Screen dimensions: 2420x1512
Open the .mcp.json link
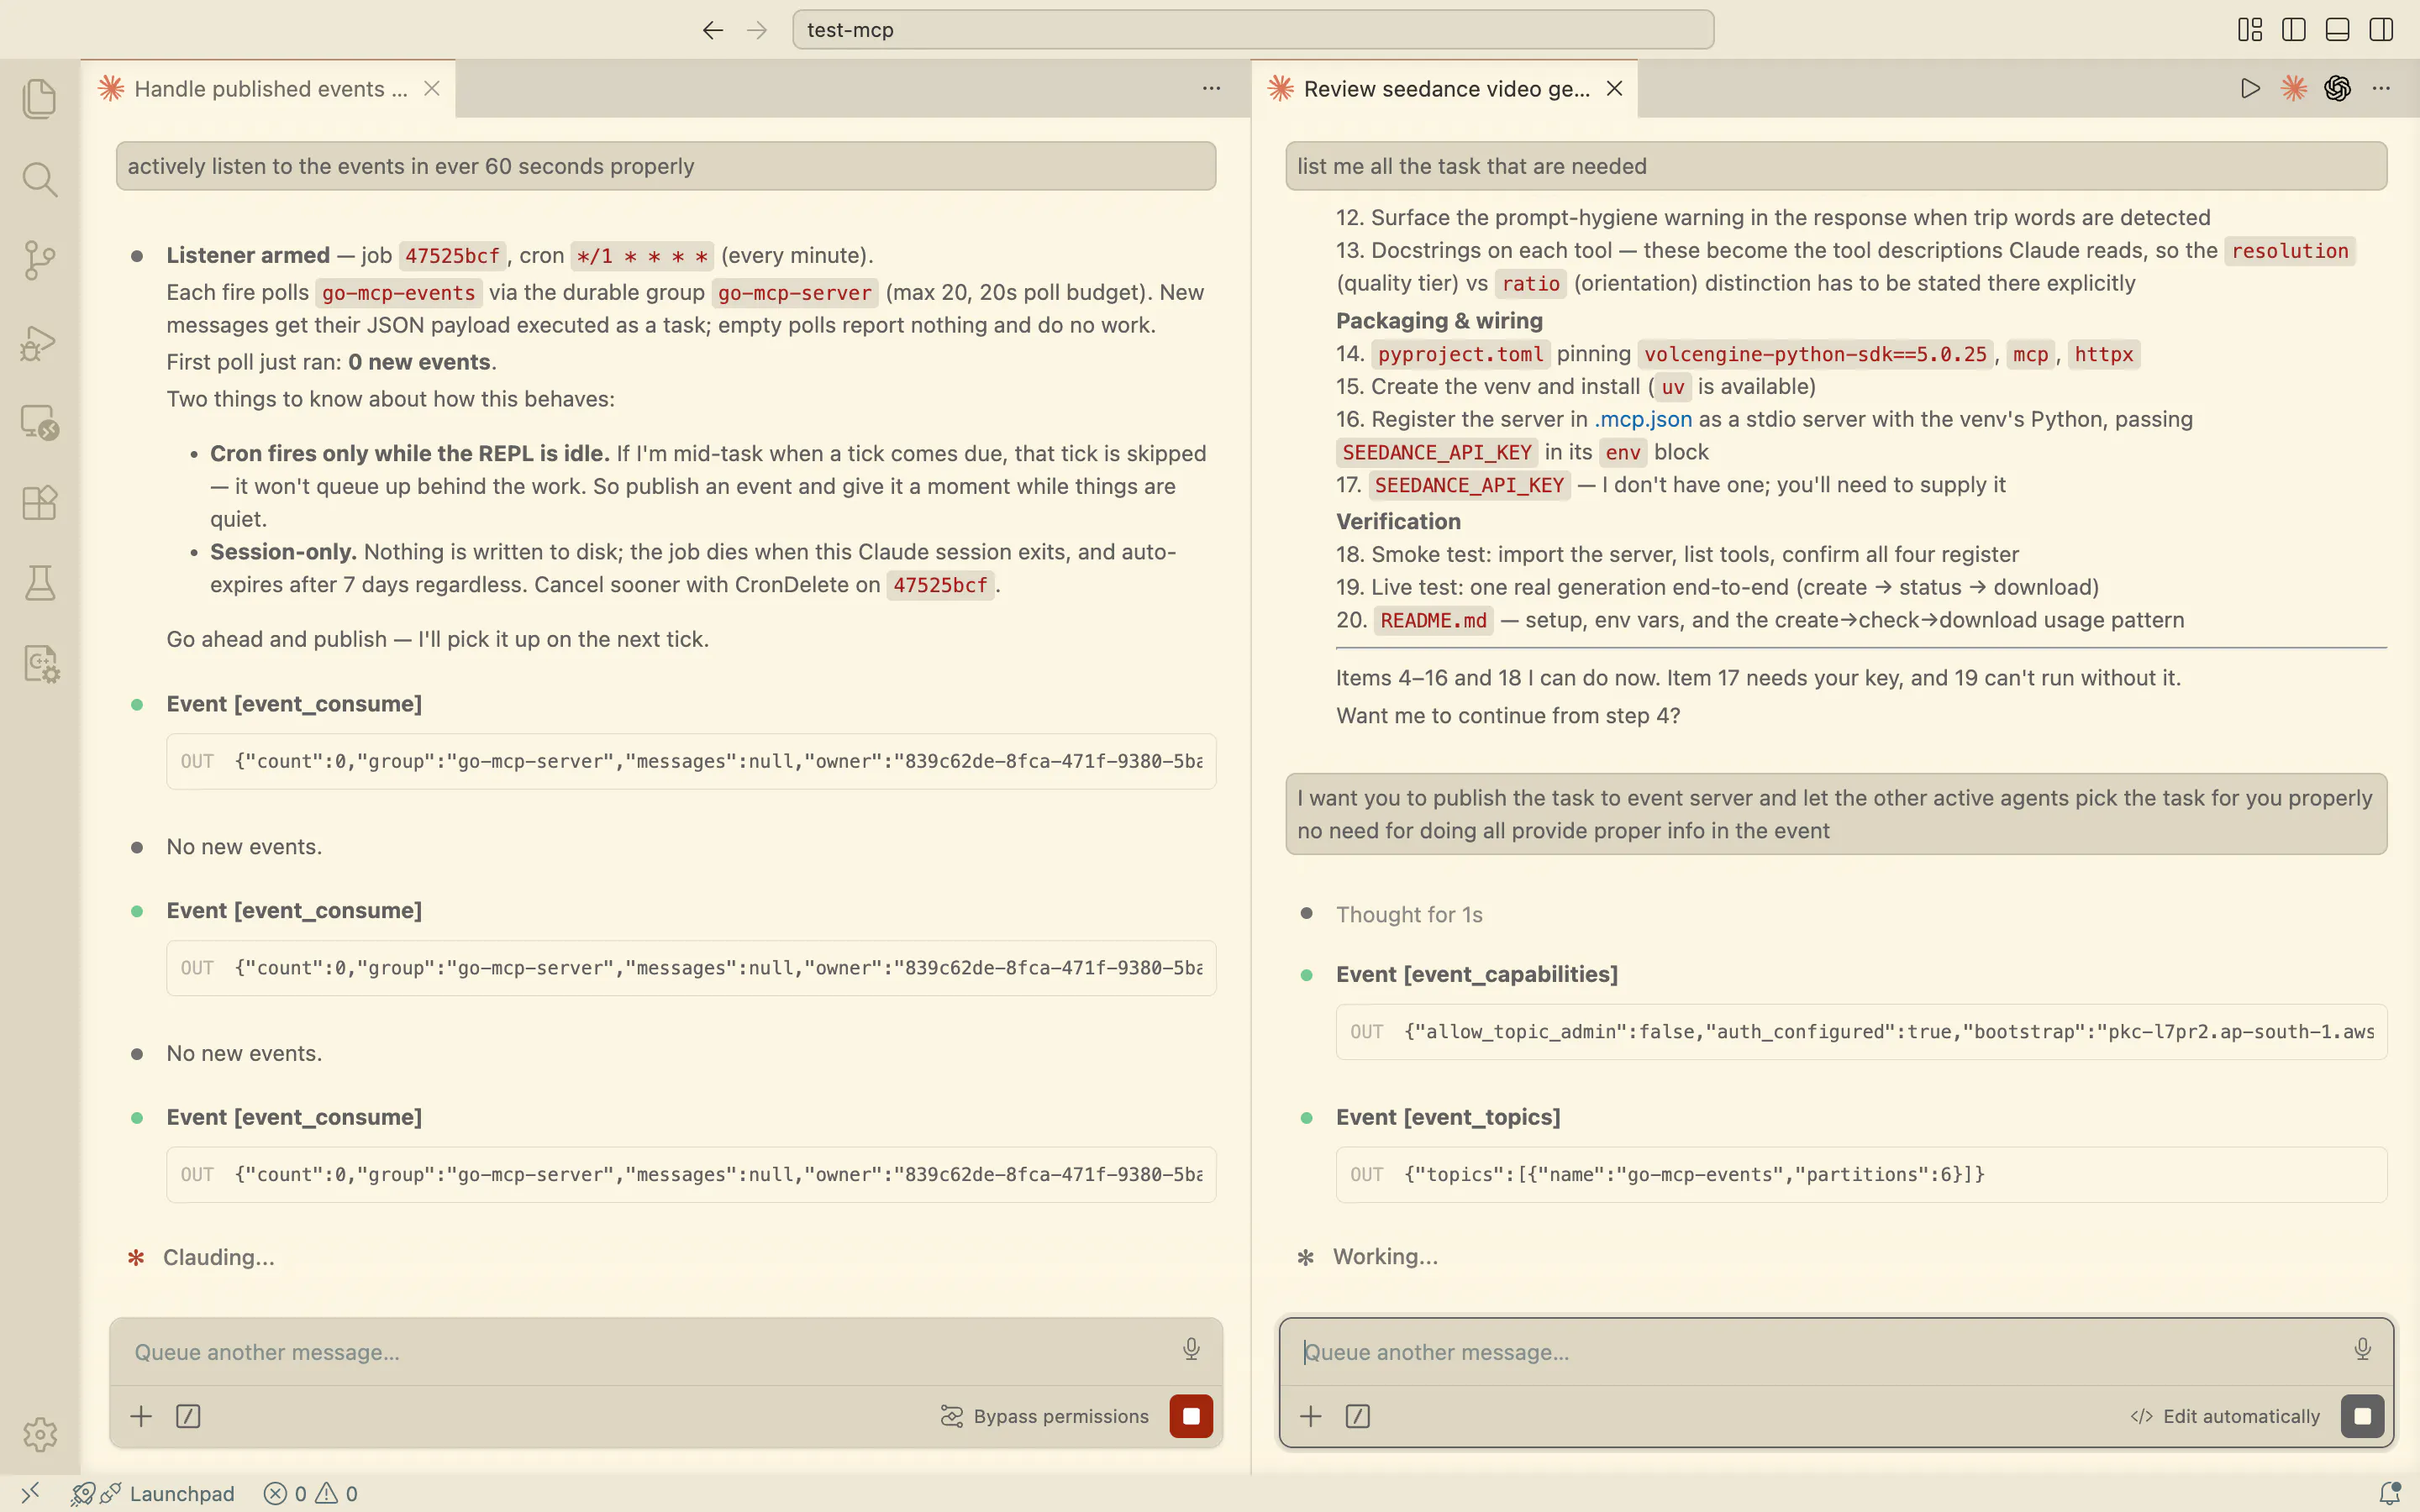[1643, 419]
